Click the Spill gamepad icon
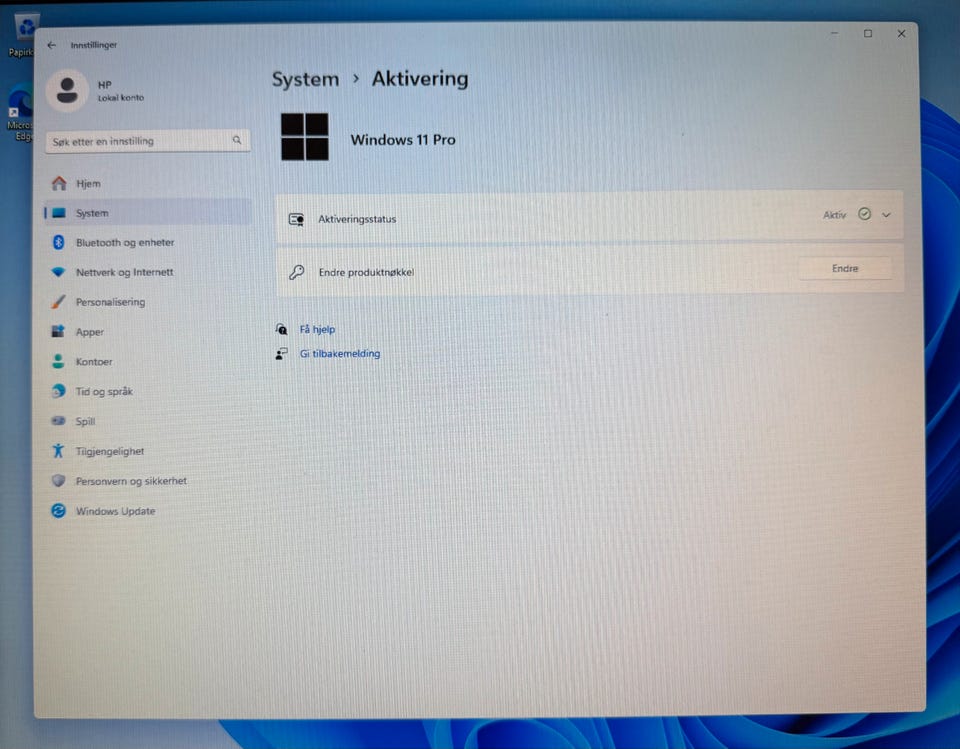 coord(58,421)
